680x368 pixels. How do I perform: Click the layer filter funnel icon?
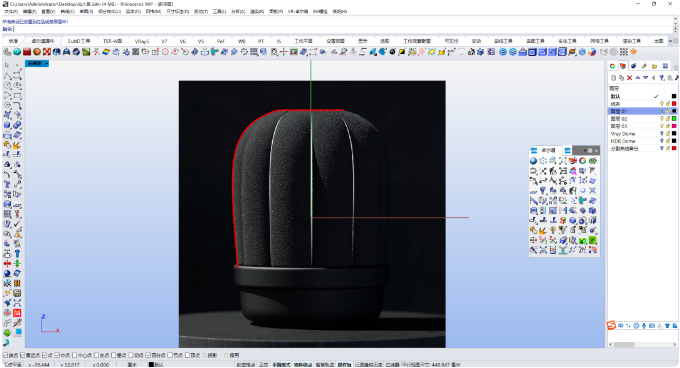point(661,78)
